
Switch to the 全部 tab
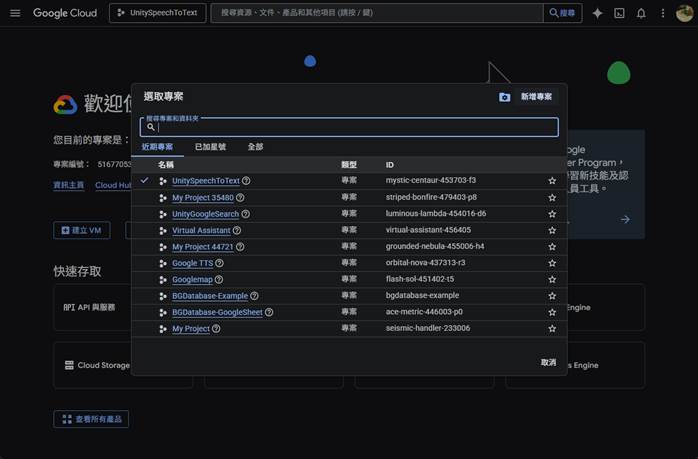pos(255,147)
